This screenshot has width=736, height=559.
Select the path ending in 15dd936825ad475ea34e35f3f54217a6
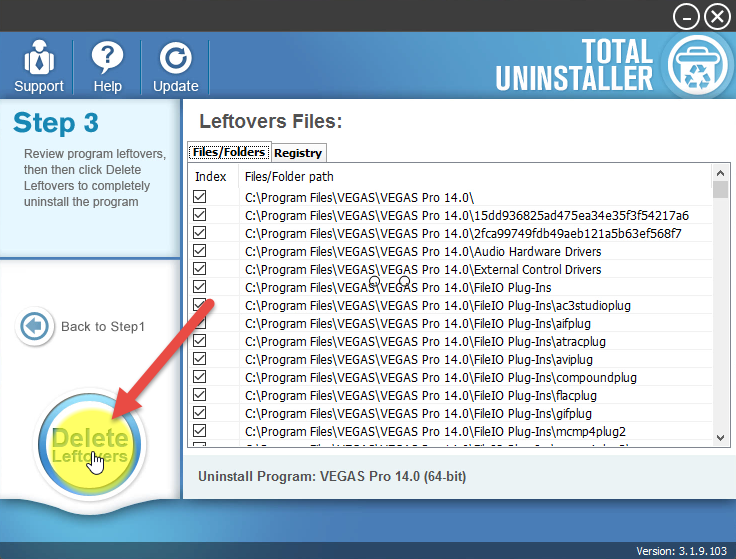(467, 215)
